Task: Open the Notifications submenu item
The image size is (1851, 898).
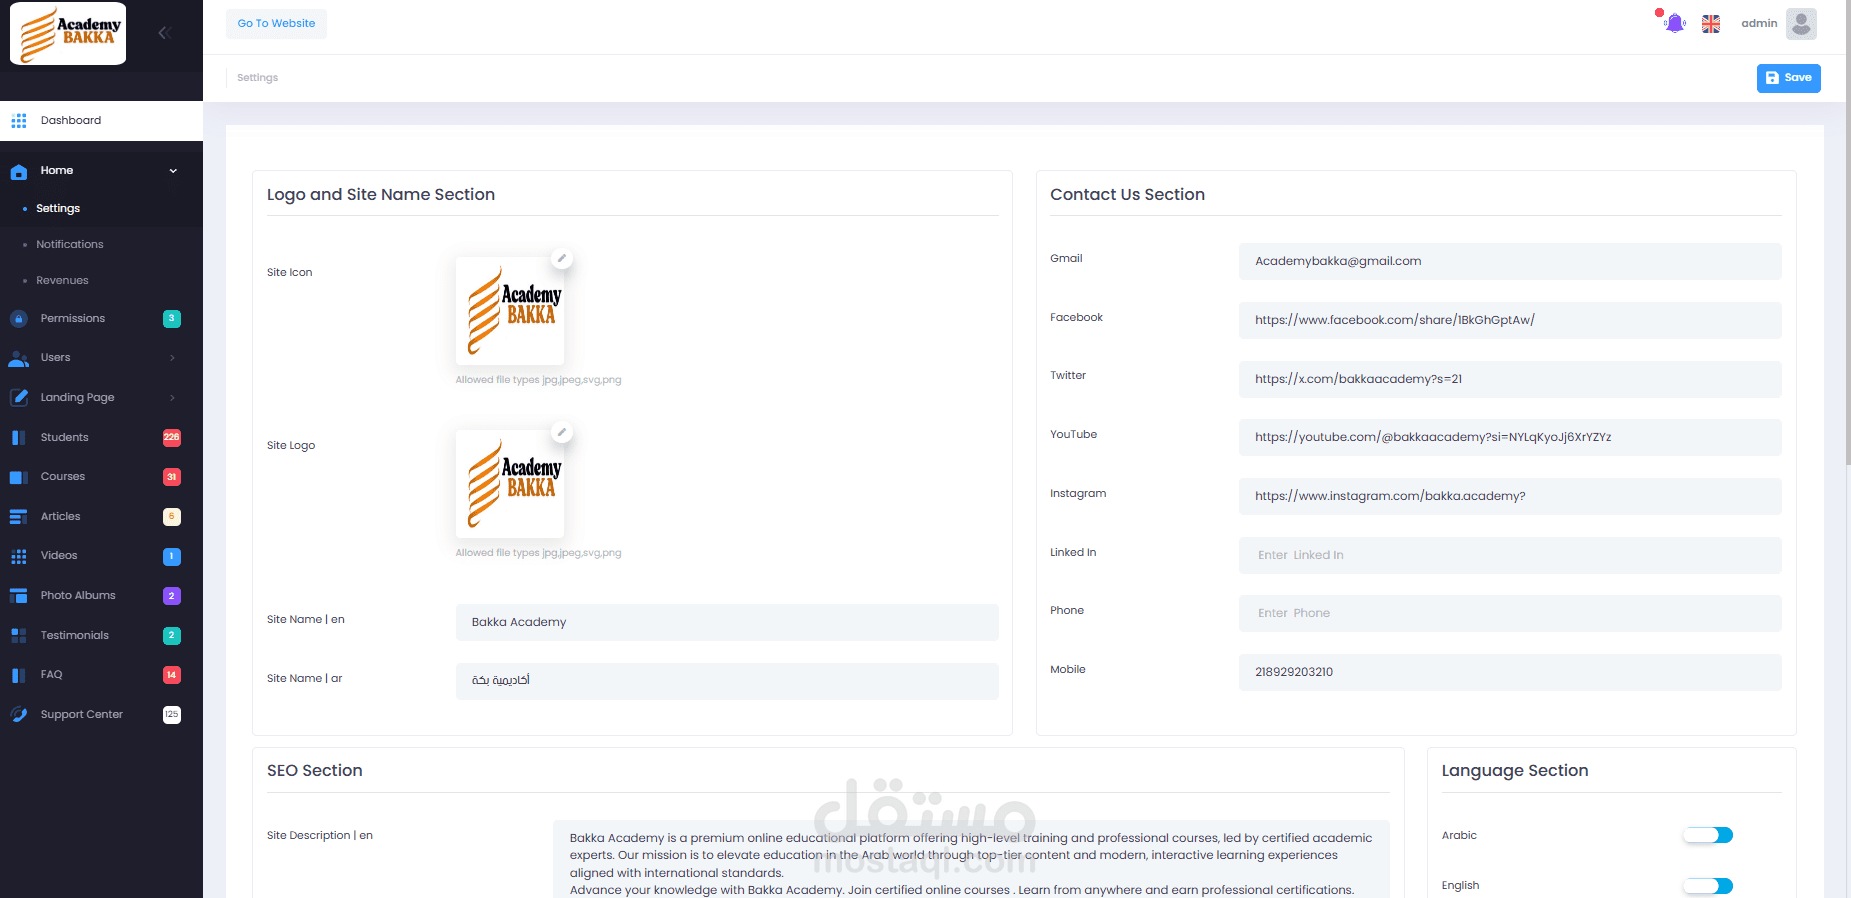Action: pyautogui.click(x=70, y=245)
